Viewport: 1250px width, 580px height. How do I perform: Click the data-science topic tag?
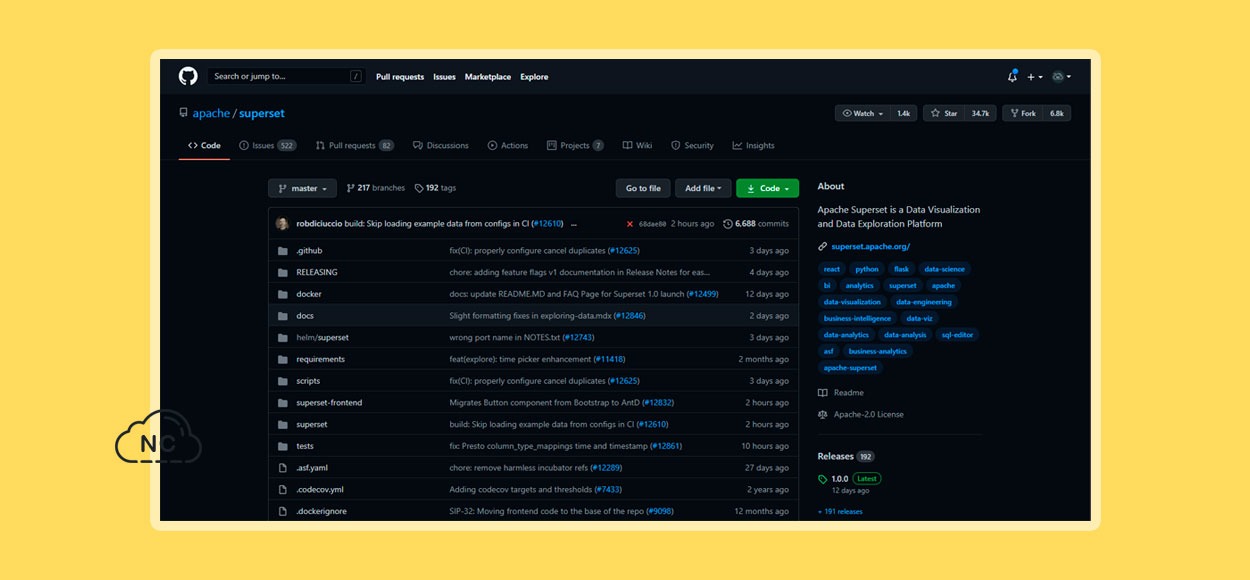(944, 269)
